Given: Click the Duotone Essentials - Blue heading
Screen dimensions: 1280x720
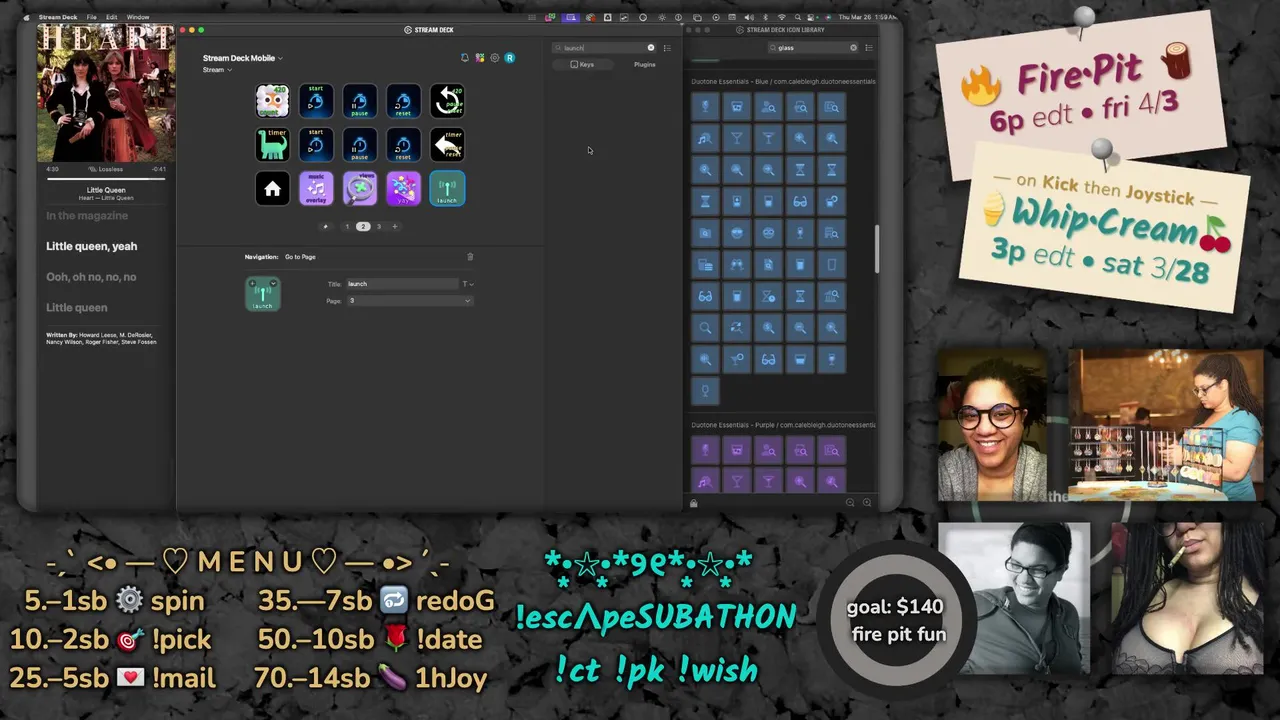Looking at the screenshot, I should pos(783,82).
